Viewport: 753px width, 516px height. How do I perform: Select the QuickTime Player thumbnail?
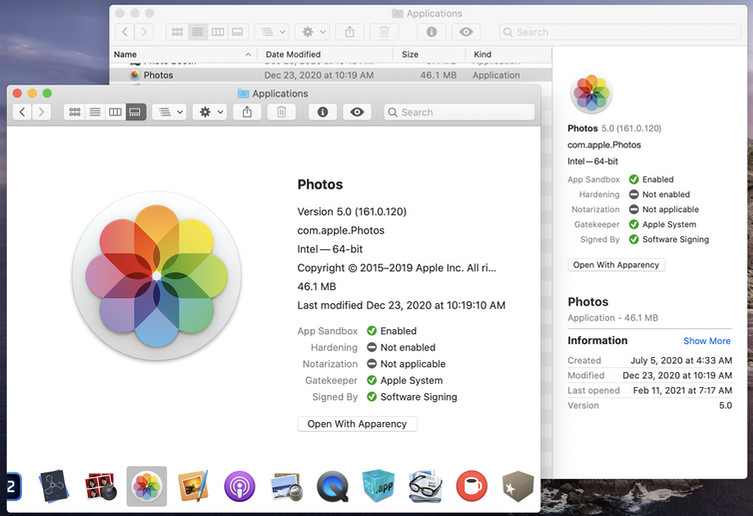click(x=332, y=486)
